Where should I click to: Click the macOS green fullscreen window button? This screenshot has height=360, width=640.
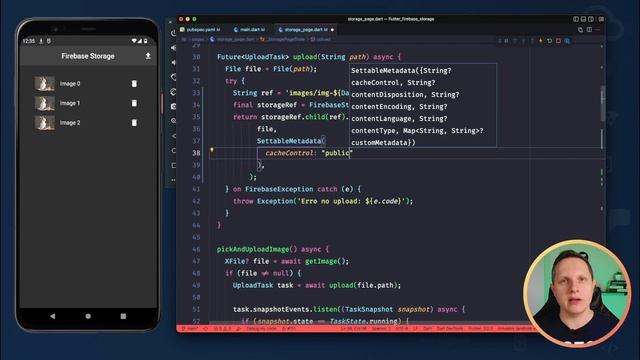(195, 19)
